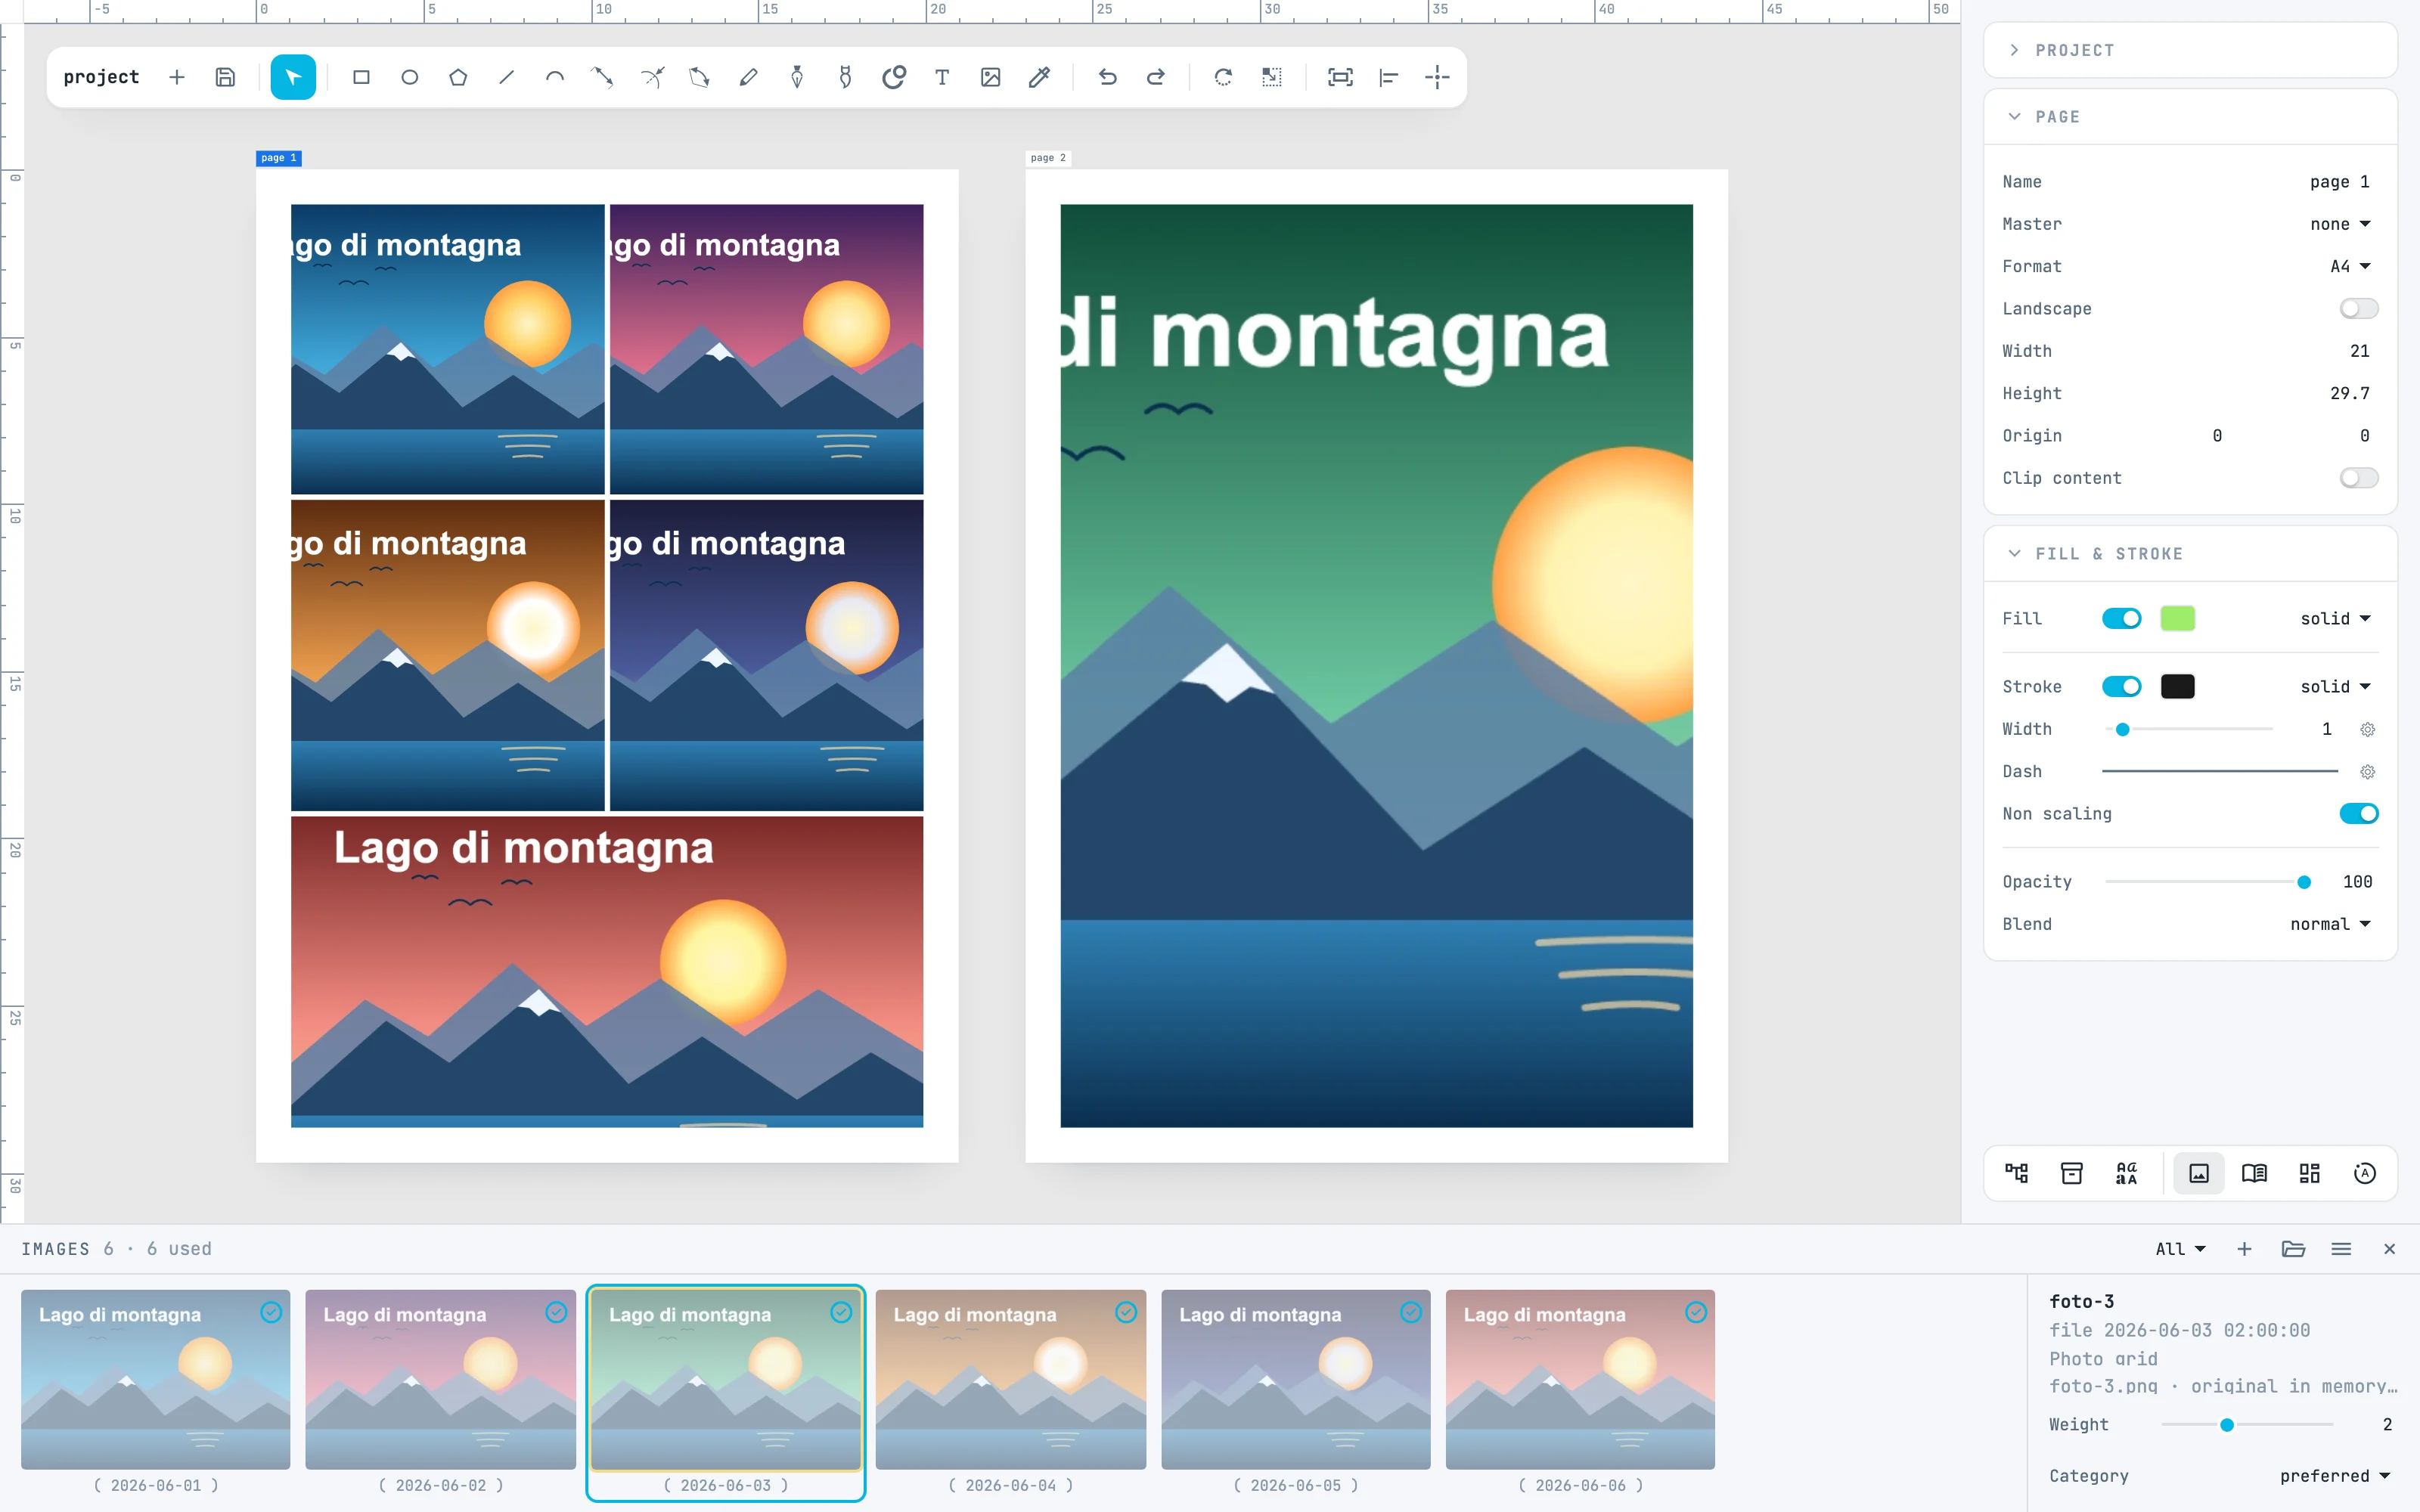
Task: Activate the pencil freehand tool
Action: click(x=748, y=77)
